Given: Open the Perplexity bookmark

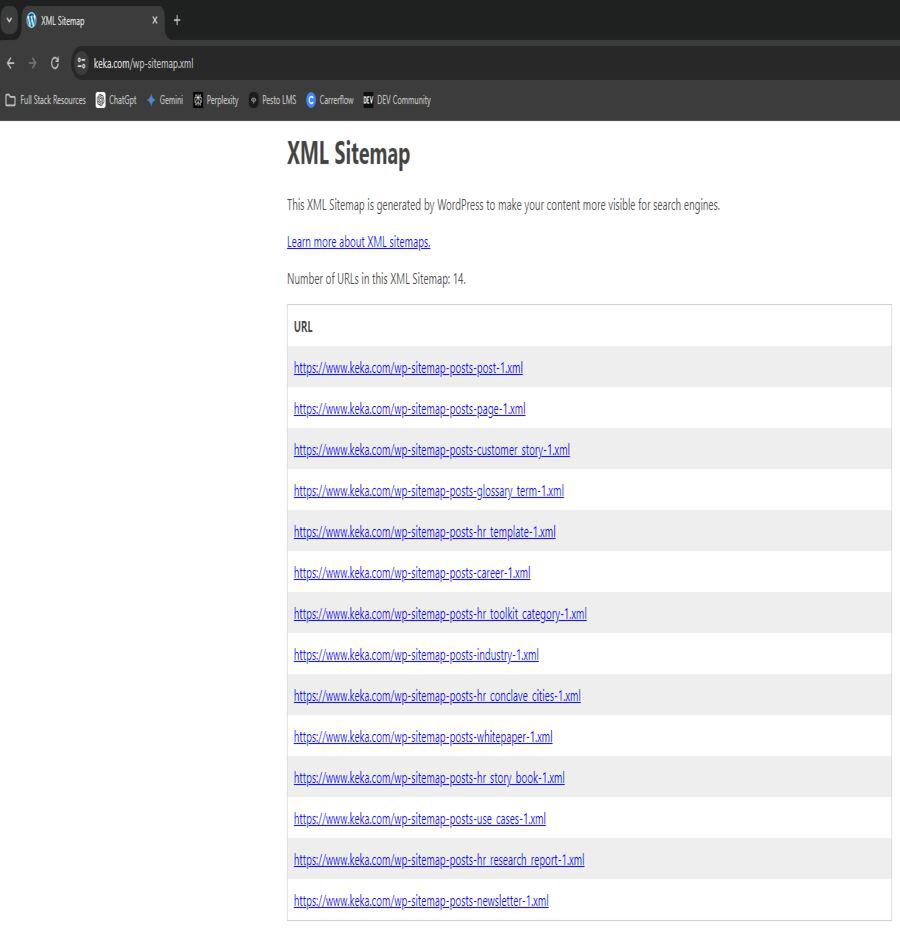Looking at the screenshot, I should pyautogui.click(x=216, y=100).
